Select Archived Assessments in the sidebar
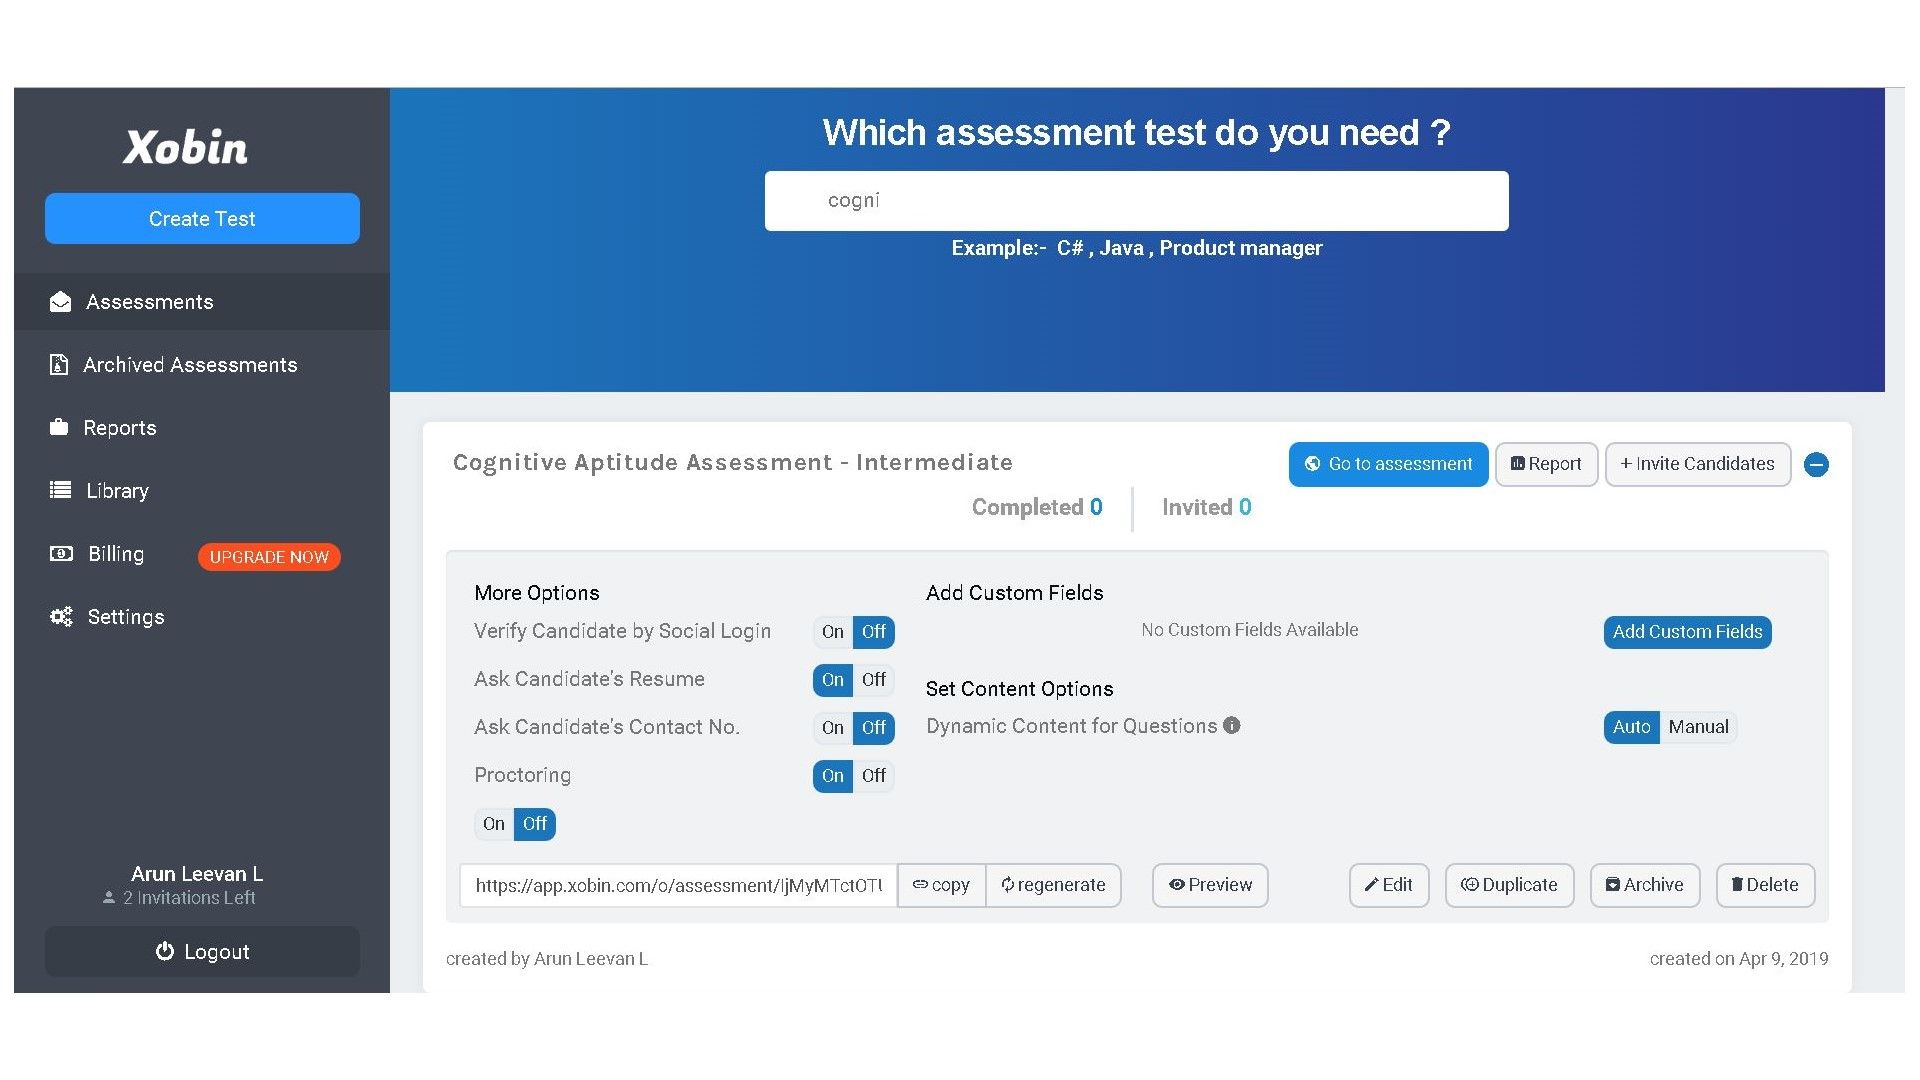 (190, 364)
